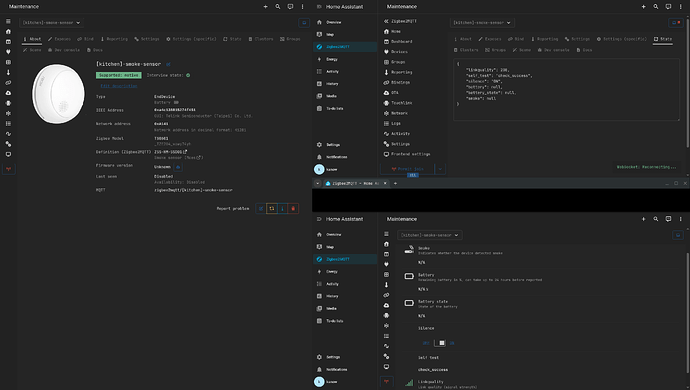
Task: Click the blue interview icon beside the delete icon
Action: point(283,209)
